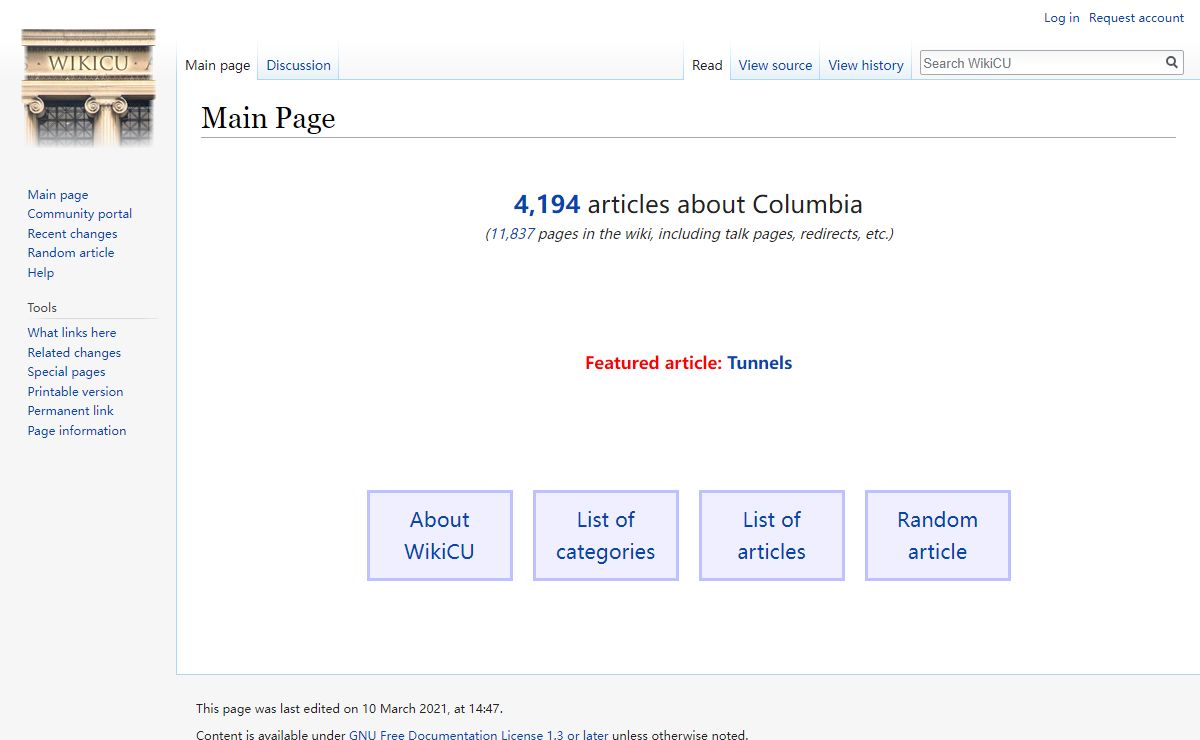1200x740 pixels.
Task: Open Printable version
Action: [x=75, y=391]
